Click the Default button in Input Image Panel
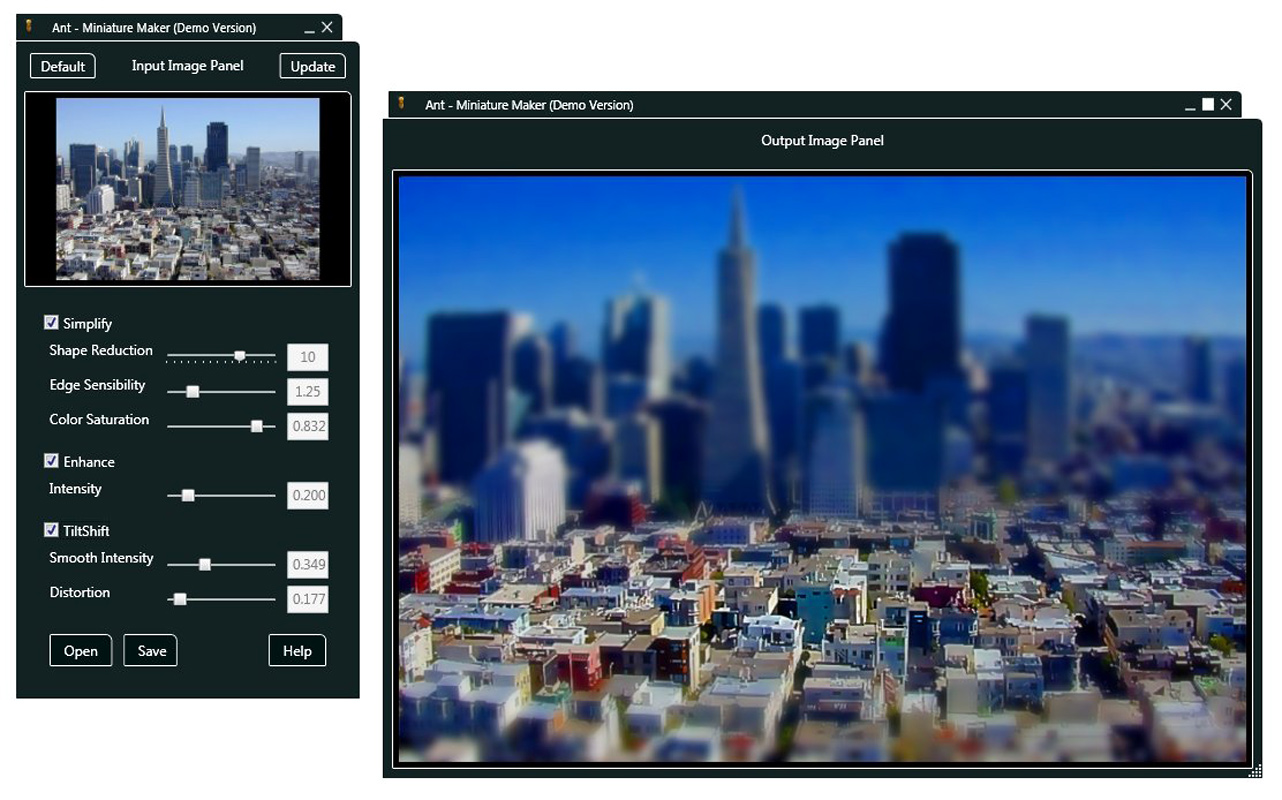This screenshot has width=1282, height=800. click(x=63, y=66)
